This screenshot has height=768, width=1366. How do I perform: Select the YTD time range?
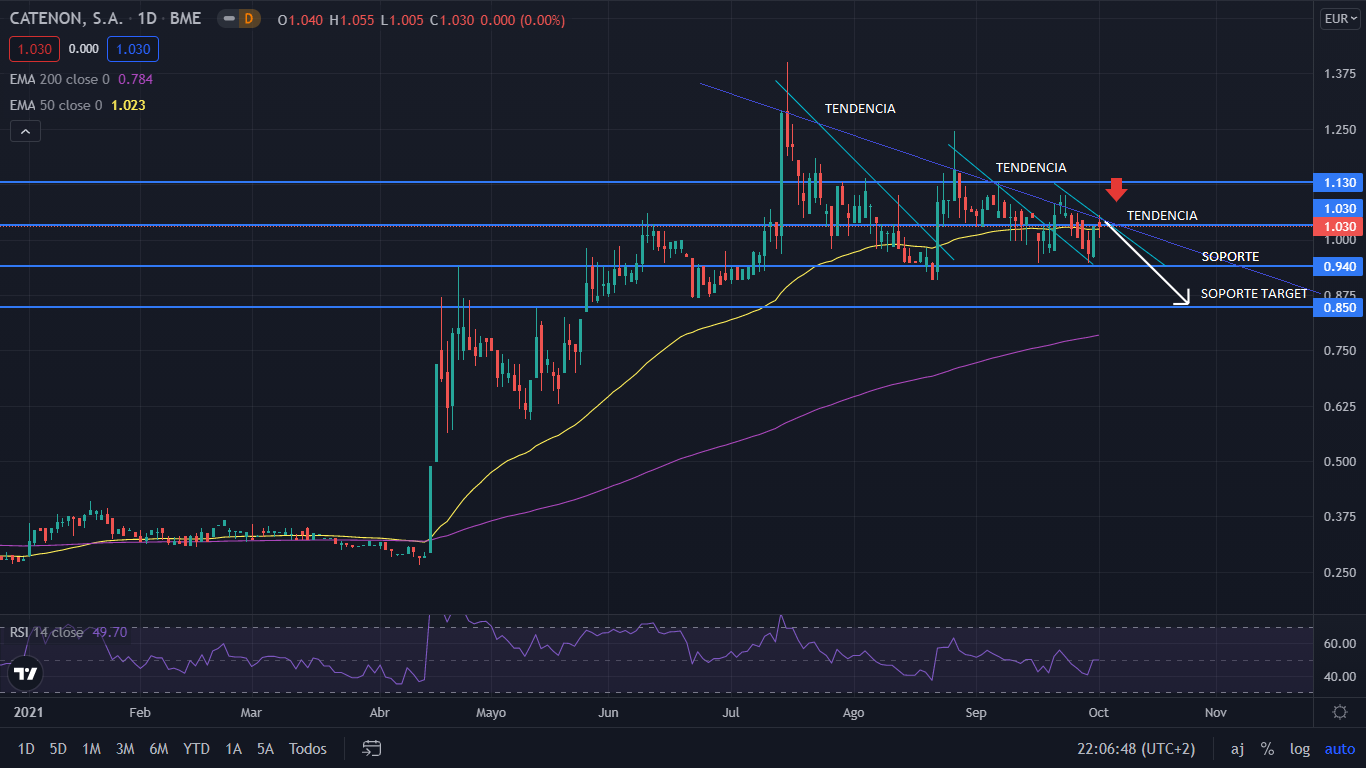pos(196,748)
